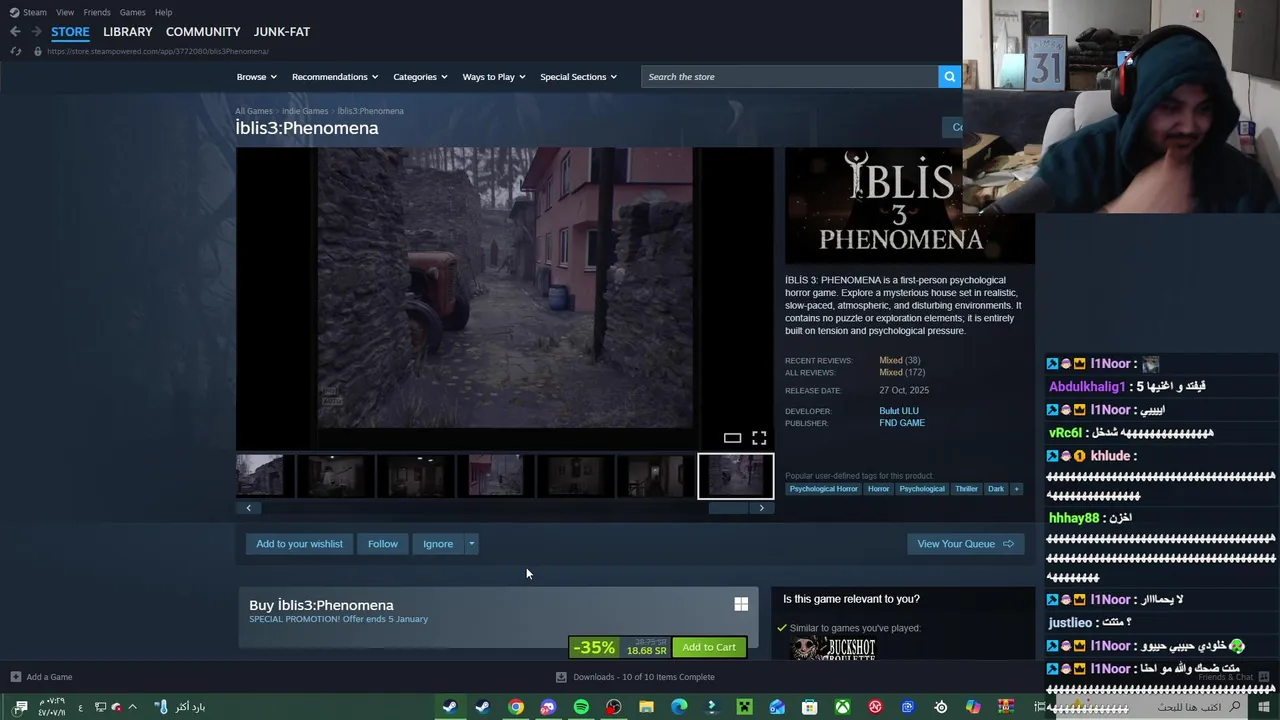The height and width of the screenshot is (720, 1280).
Task: Click the Windows Start button
Action: click(1263, 707)
